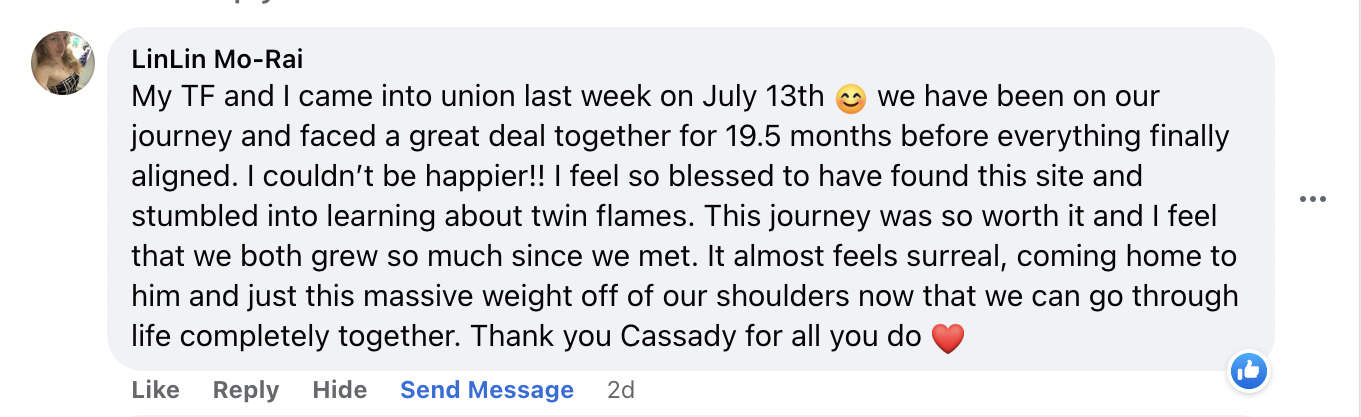Like LinLin Mo-Rai's comment
The width and height of the screenshot is (1361, 417).
pyautogui.click(x=155, y=390)
